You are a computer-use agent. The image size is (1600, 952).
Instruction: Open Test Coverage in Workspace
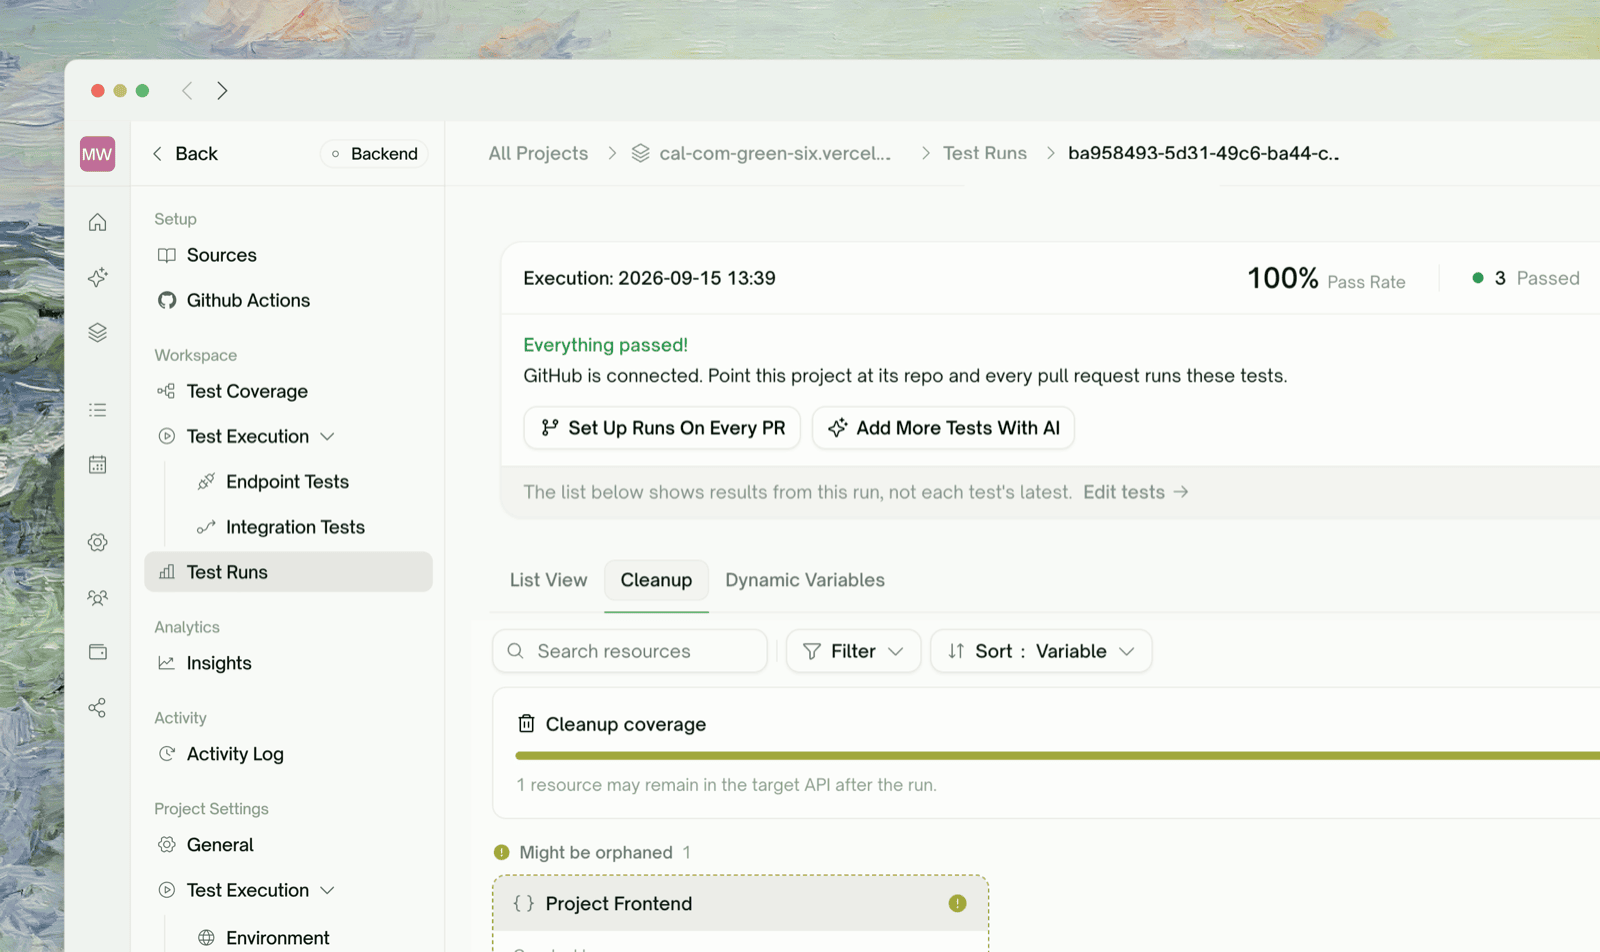(288, 391)
